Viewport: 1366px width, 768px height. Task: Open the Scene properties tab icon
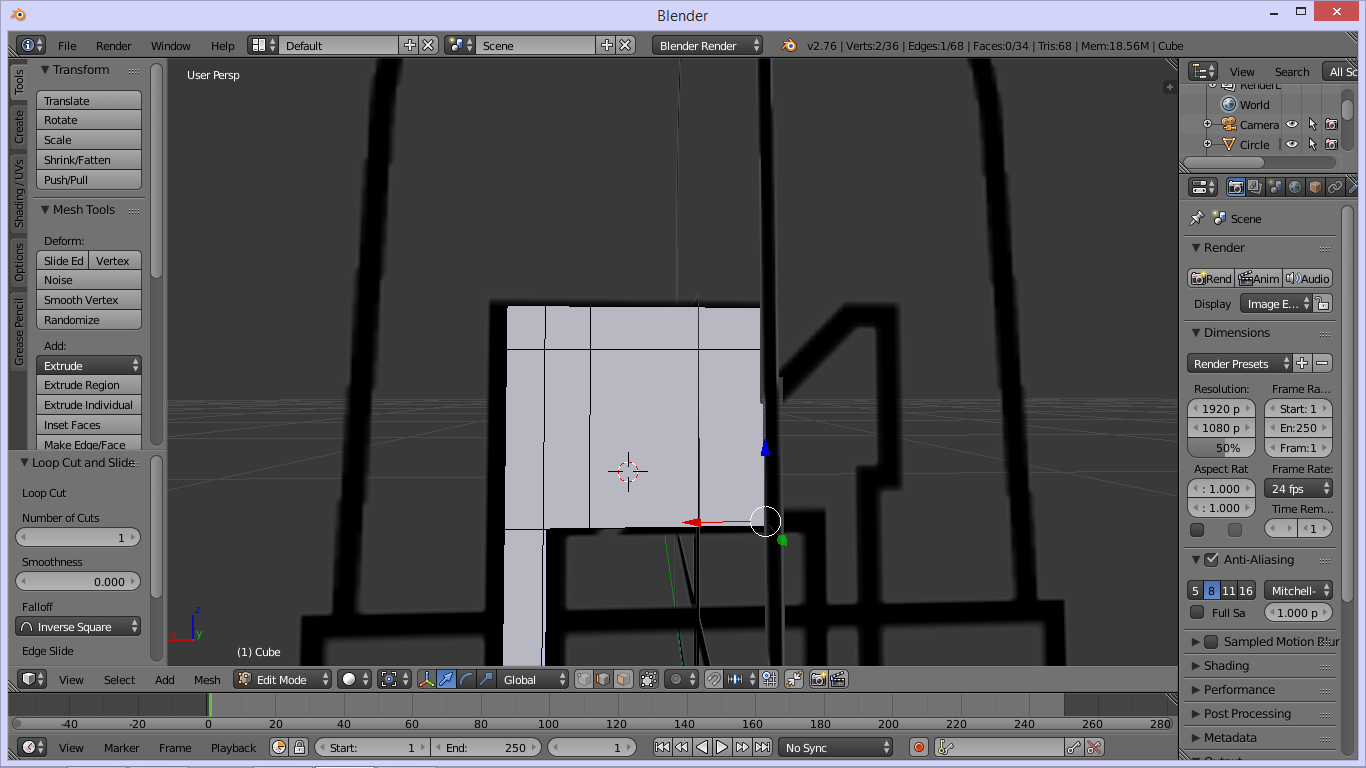[x=1275, y=187]
